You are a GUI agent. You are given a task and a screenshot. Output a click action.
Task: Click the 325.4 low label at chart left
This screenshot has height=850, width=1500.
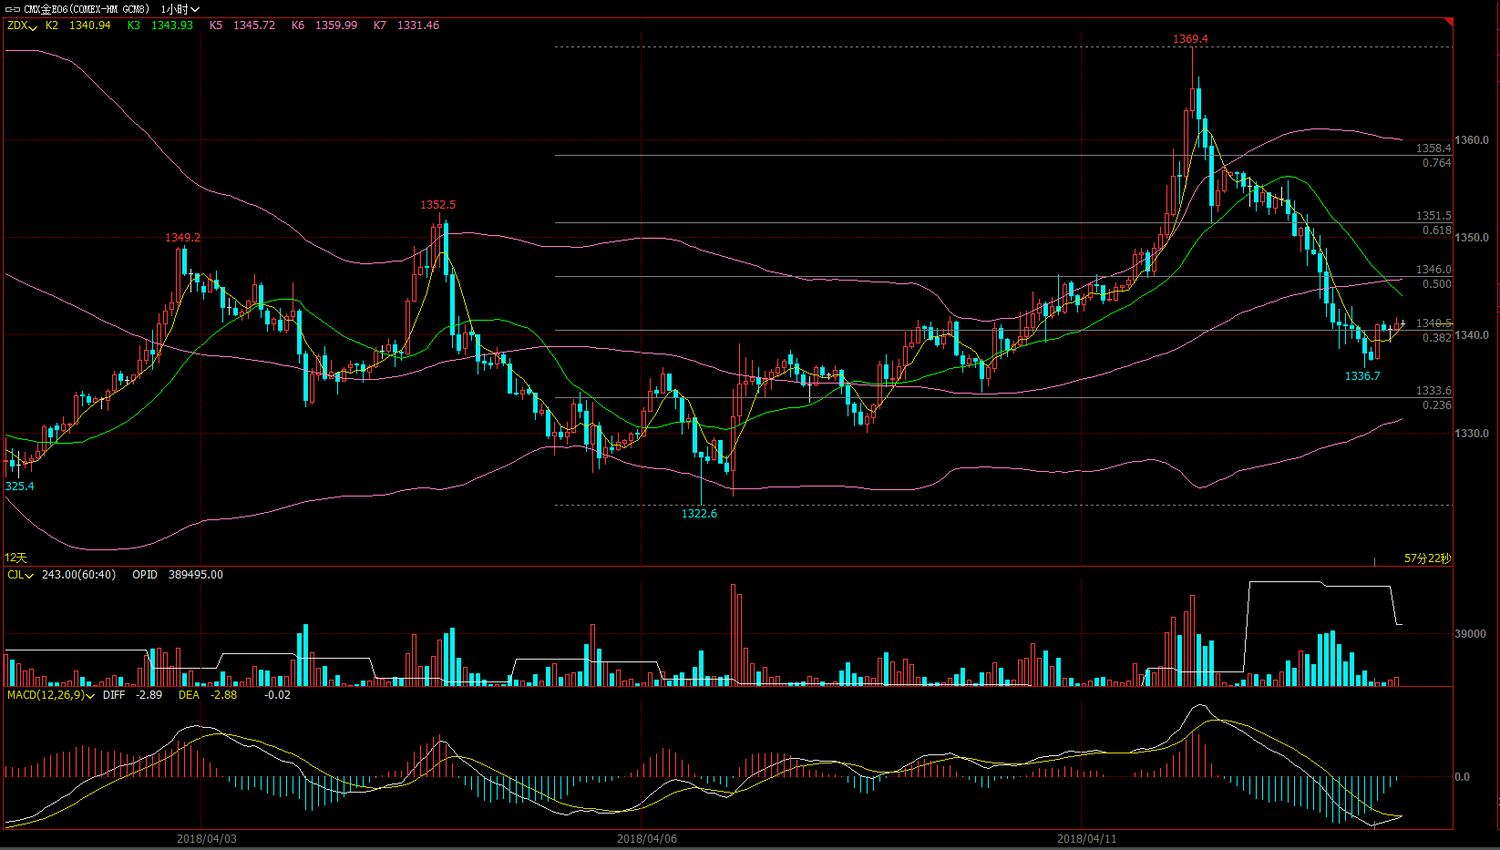(x=19, y=487)
